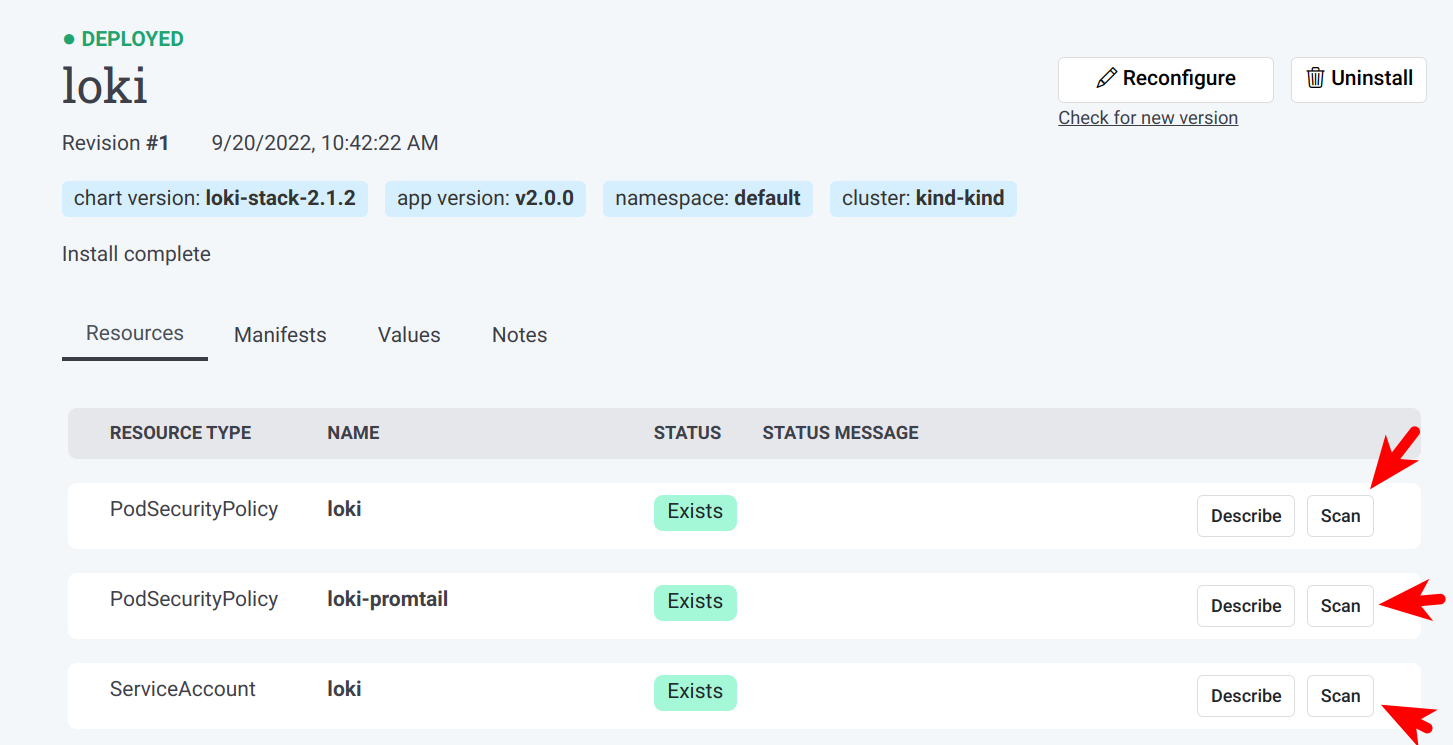1453x745 pixels.
Task: Click the Exists status for loki-promtail
Action: click(695, 602)
